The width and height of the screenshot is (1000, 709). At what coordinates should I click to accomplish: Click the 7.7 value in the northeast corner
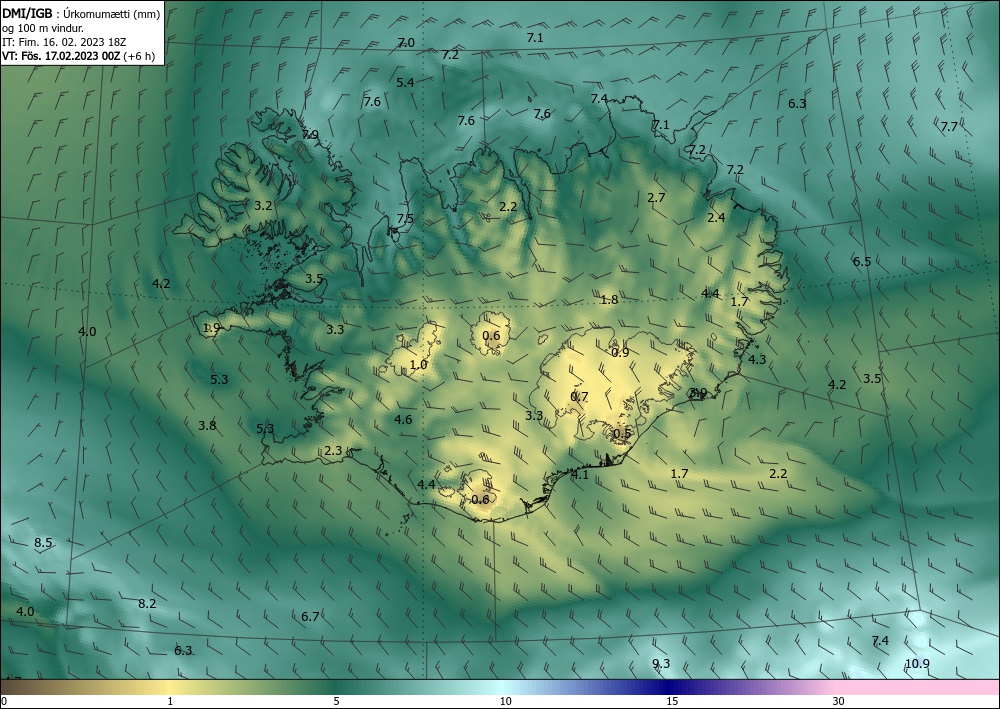tap(949, 126)
